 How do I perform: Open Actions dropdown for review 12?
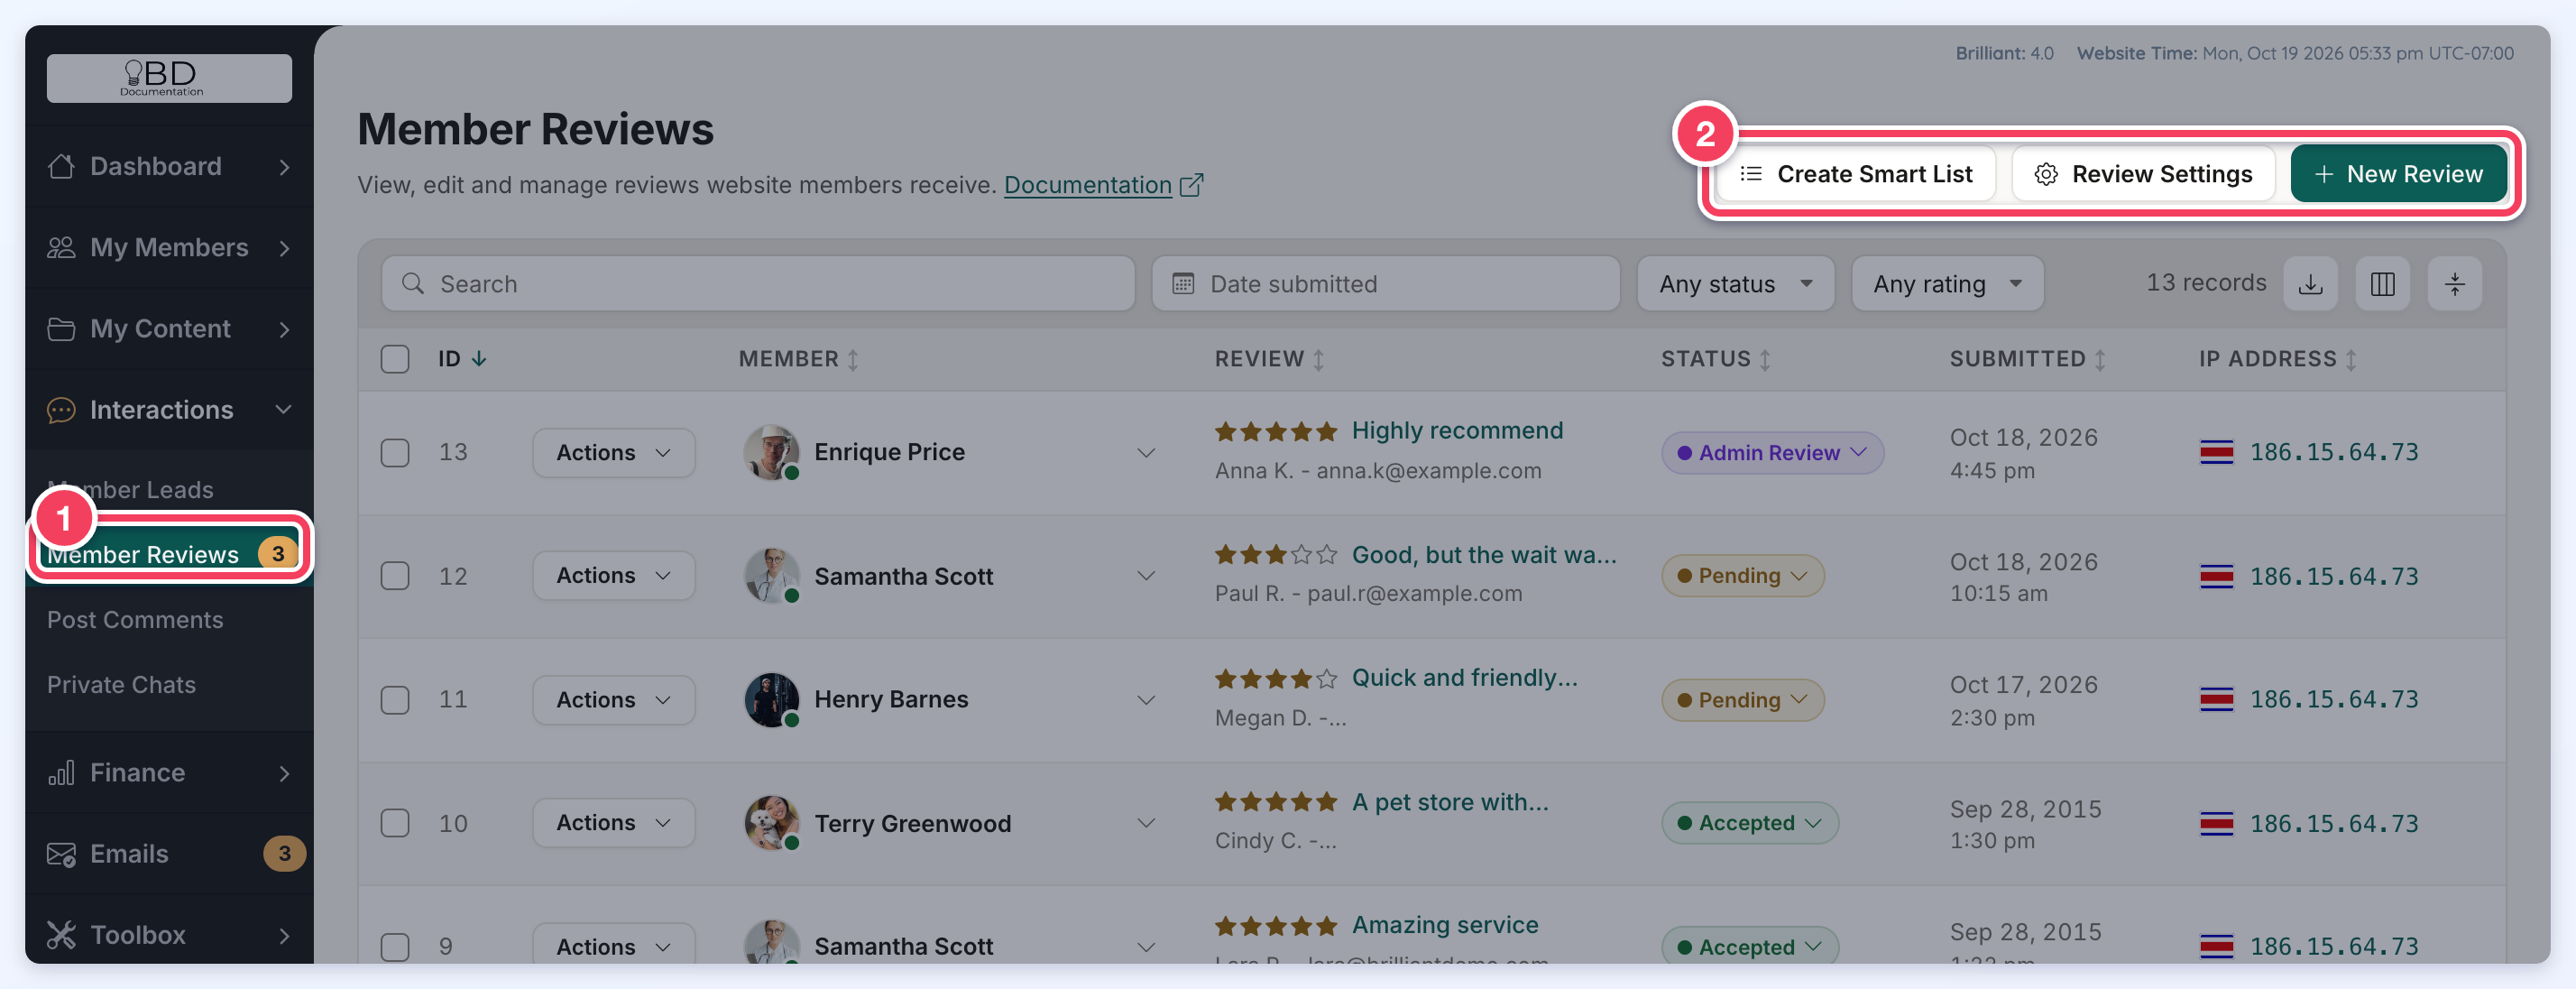pyautogui.click(x=613, y=576)
